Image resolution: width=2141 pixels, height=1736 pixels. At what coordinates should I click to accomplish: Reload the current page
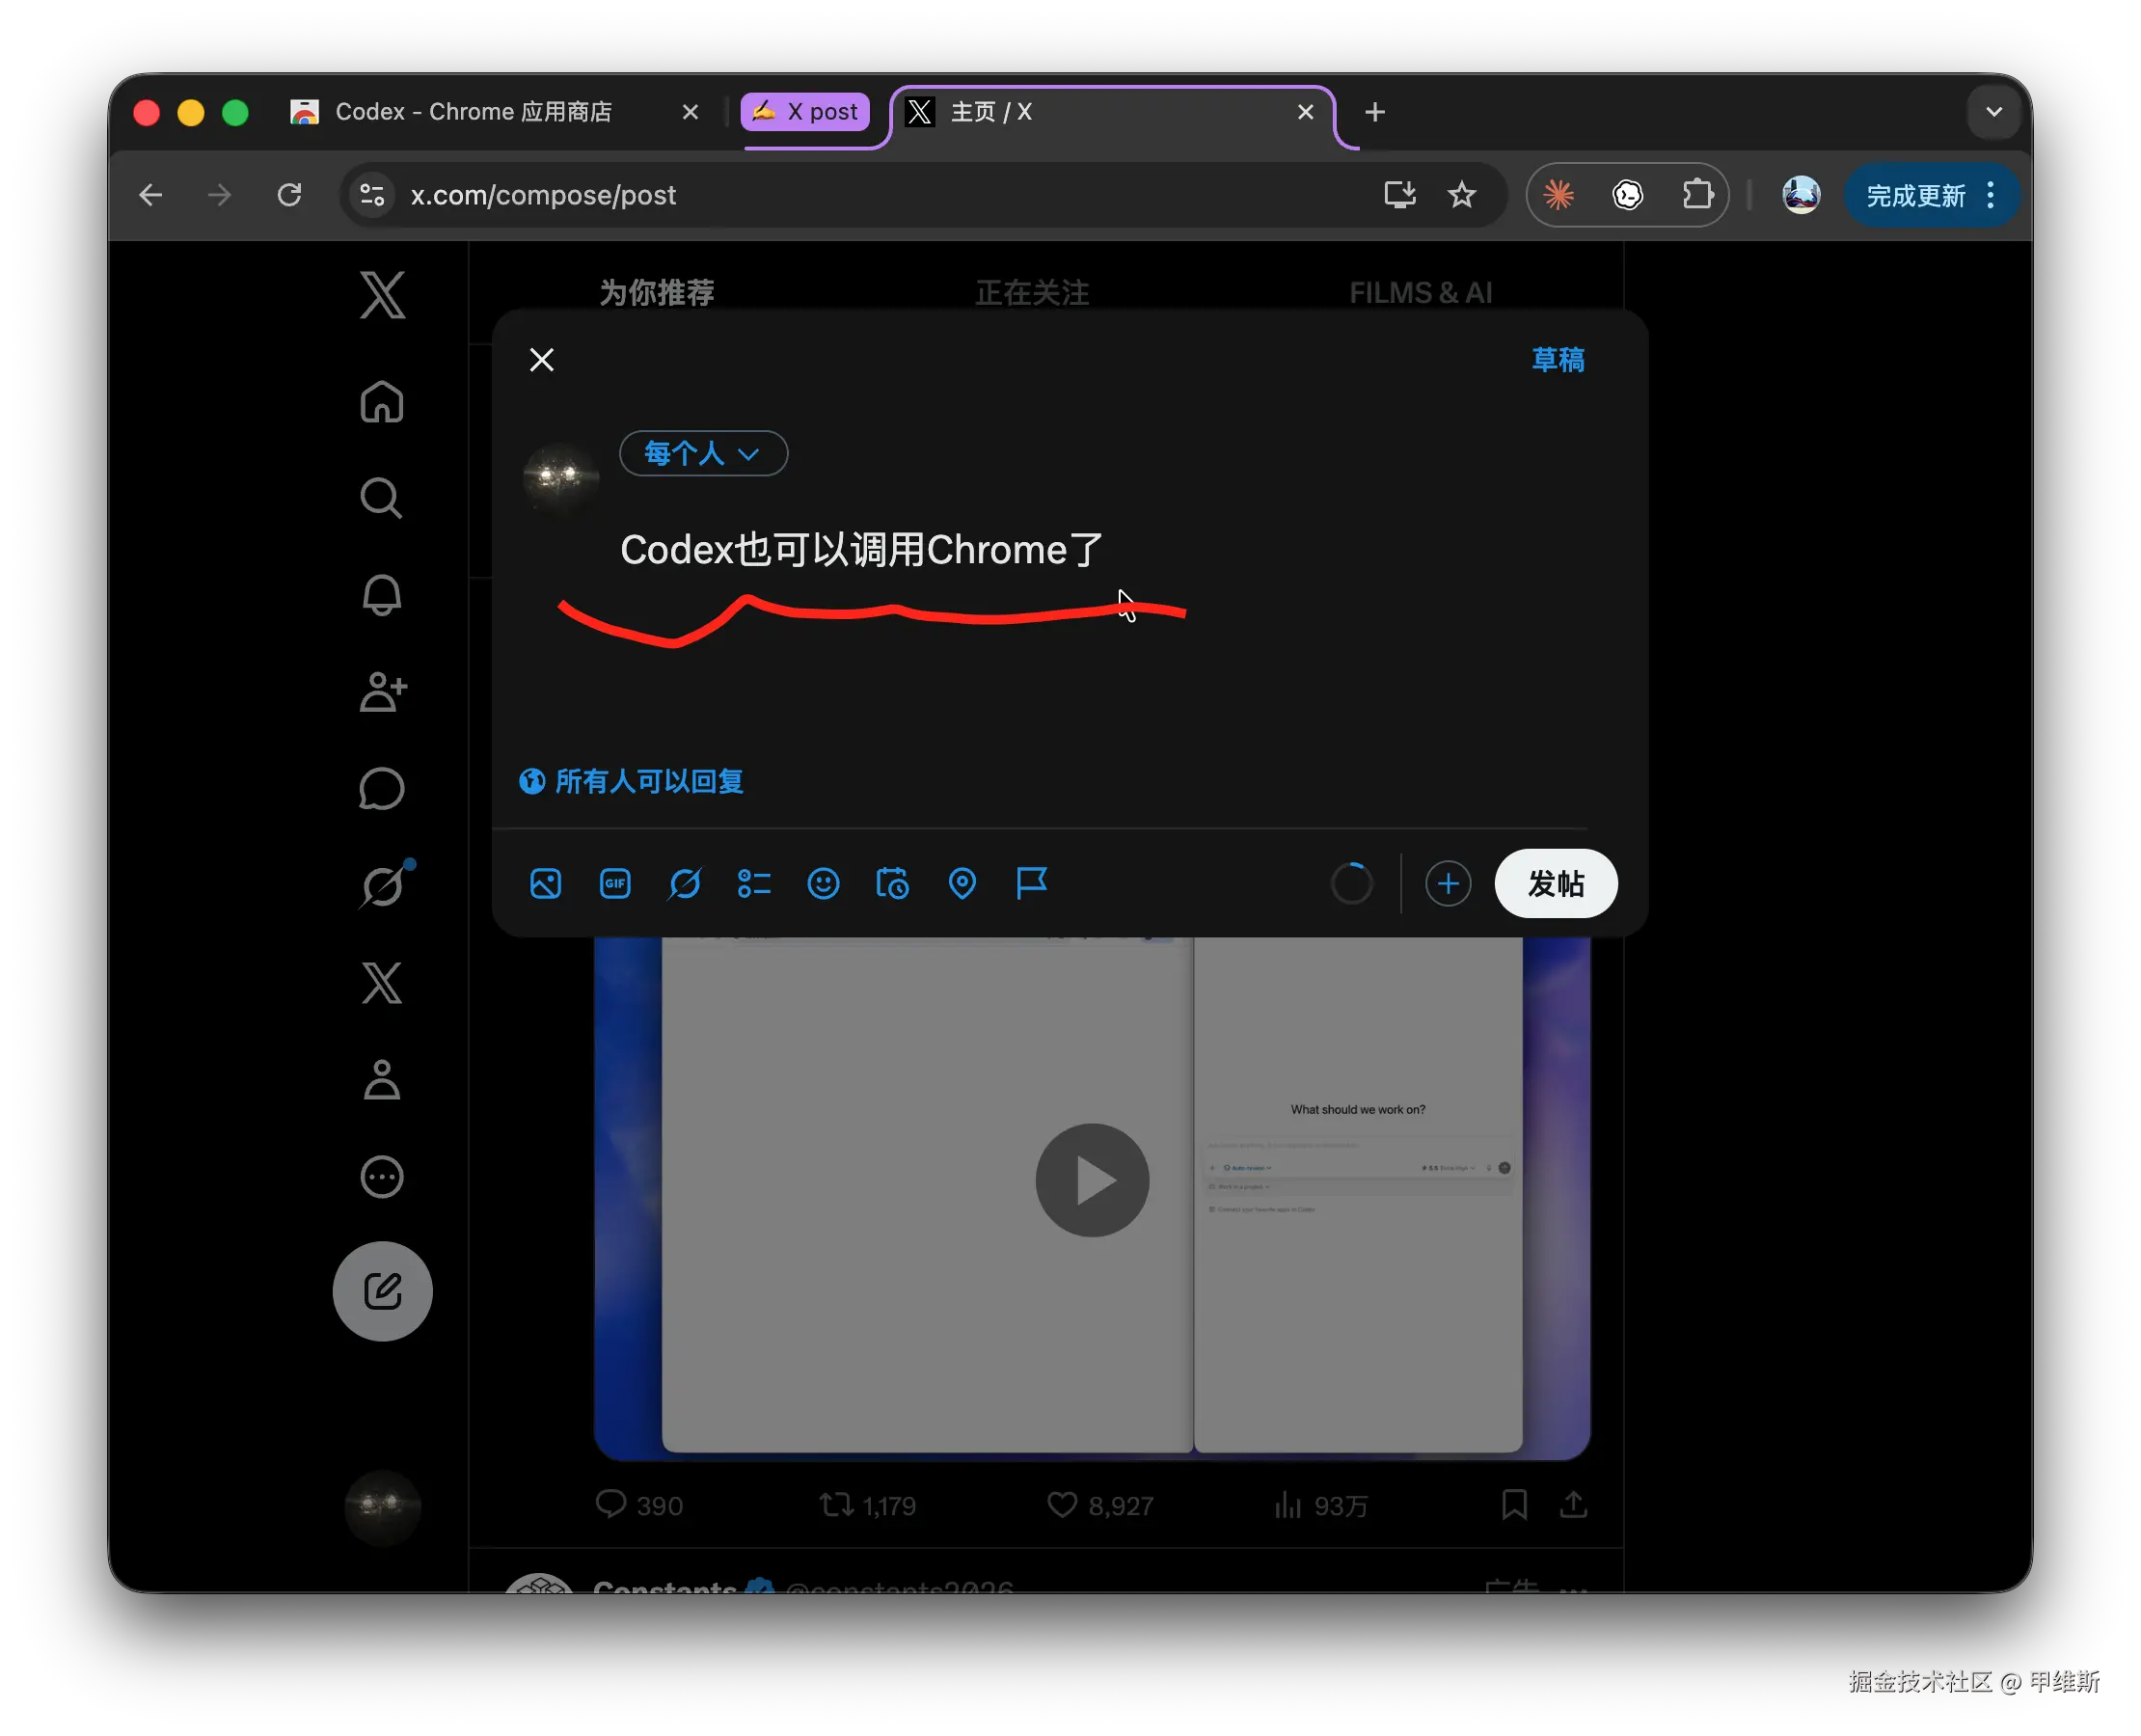[289, 195]
